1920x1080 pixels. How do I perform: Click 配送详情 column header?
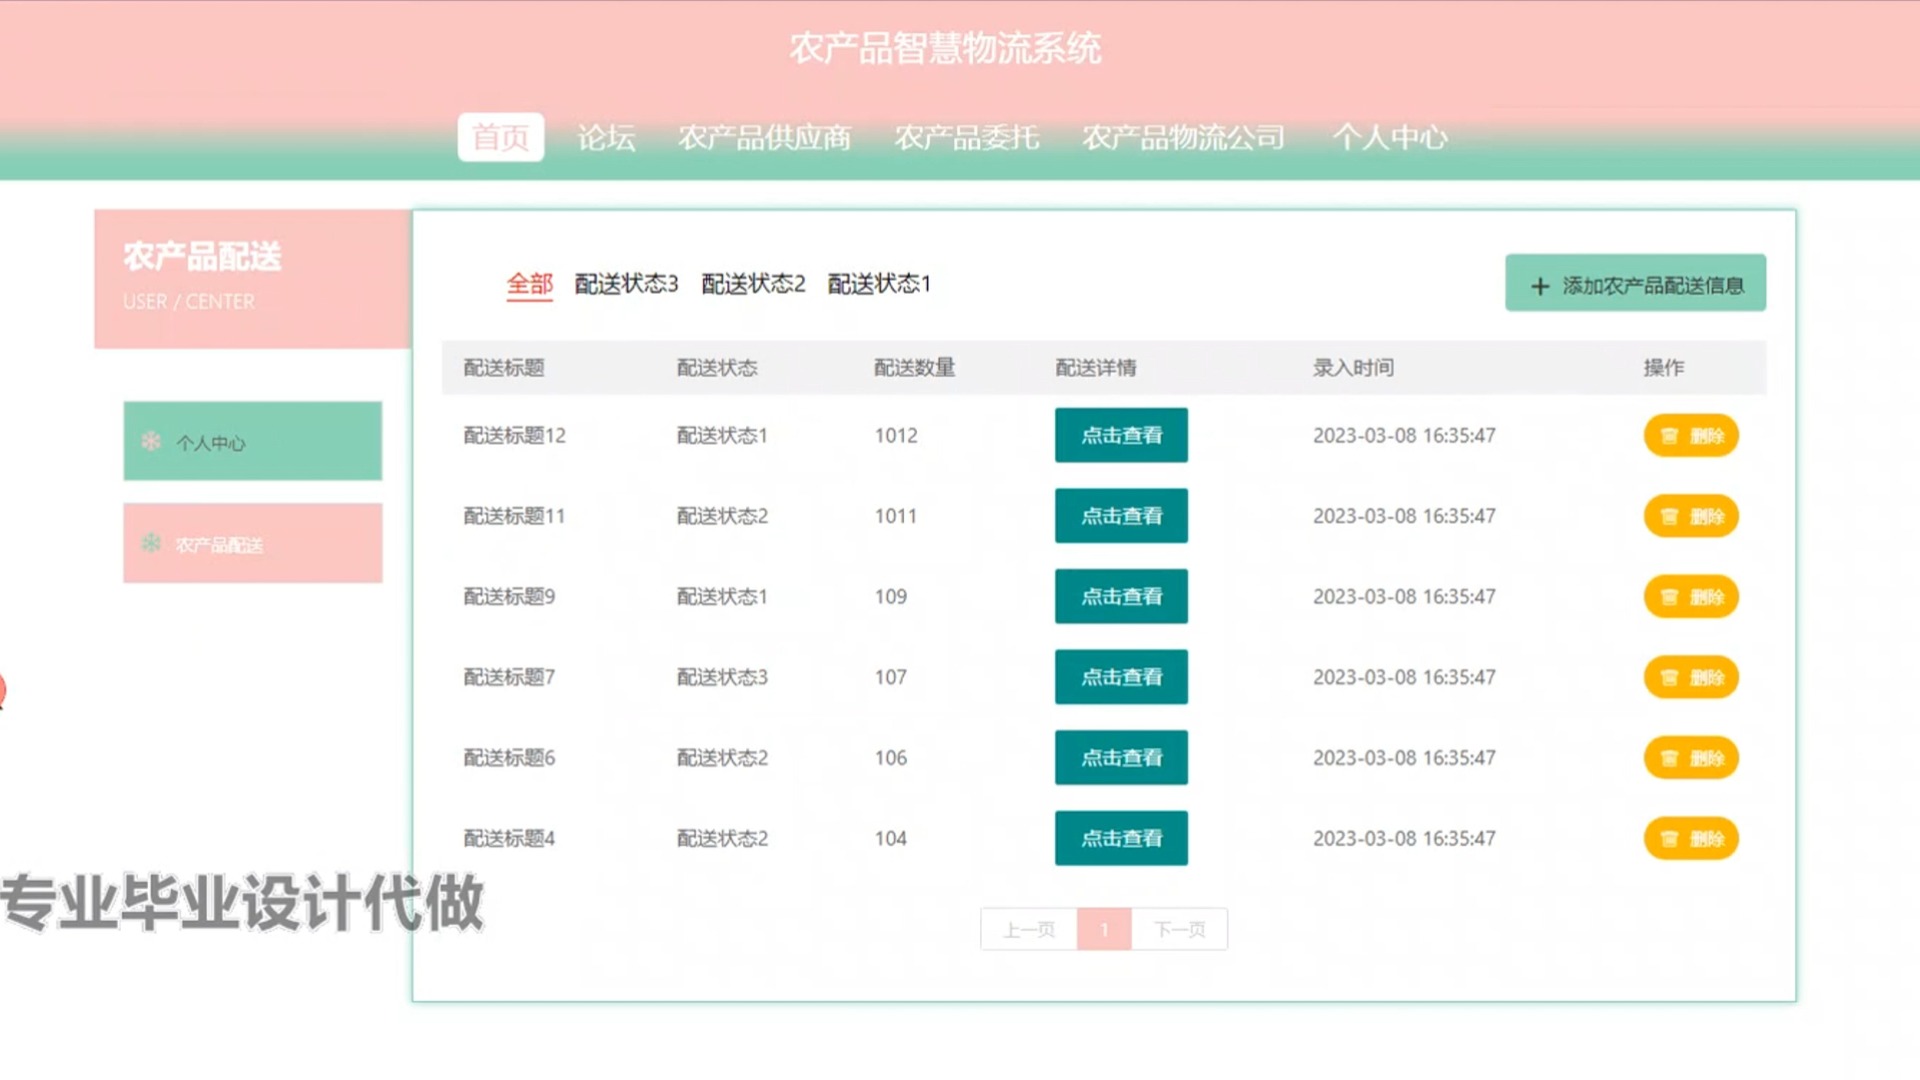(1096, 368)
